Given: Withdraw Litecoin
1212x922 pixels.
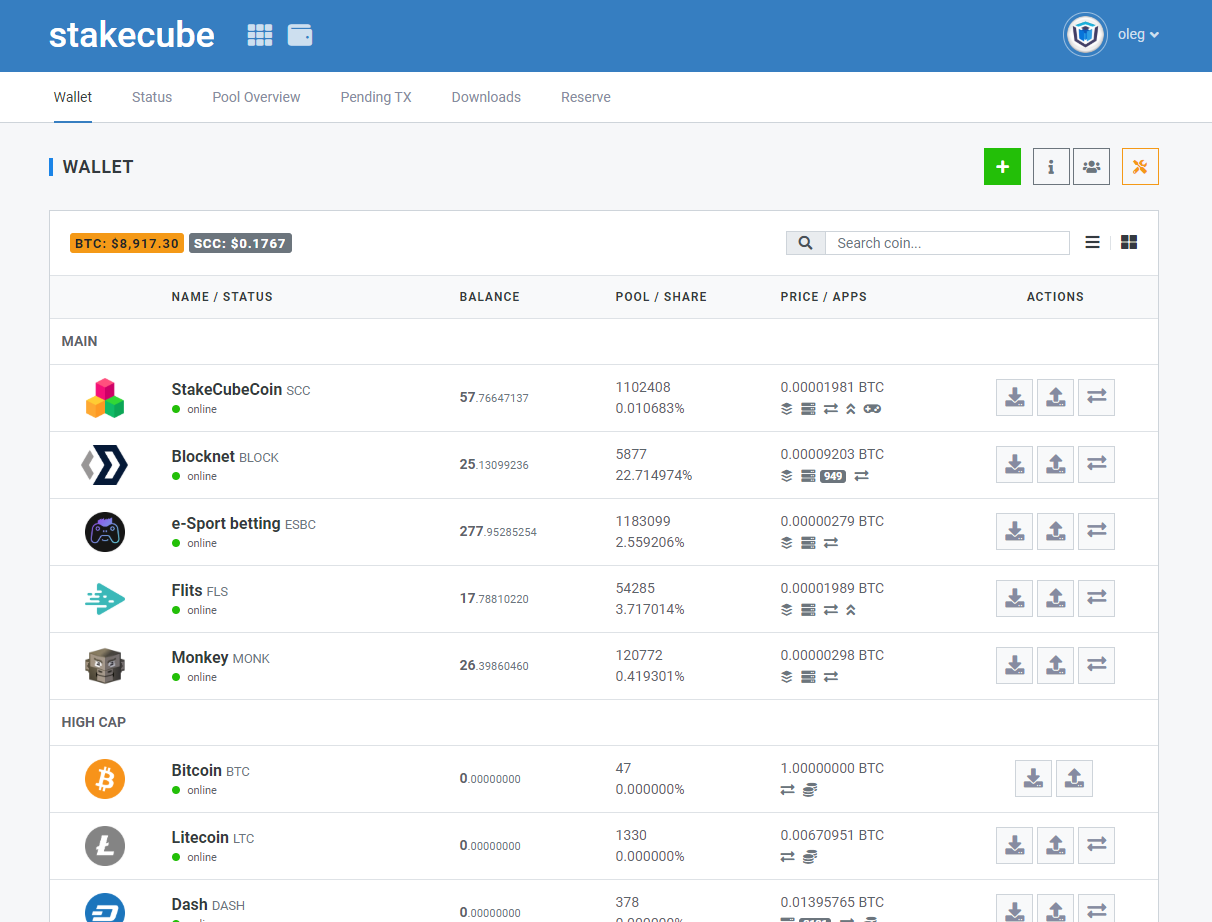Looking at the screenshot, I should (x=1056, y=845).
